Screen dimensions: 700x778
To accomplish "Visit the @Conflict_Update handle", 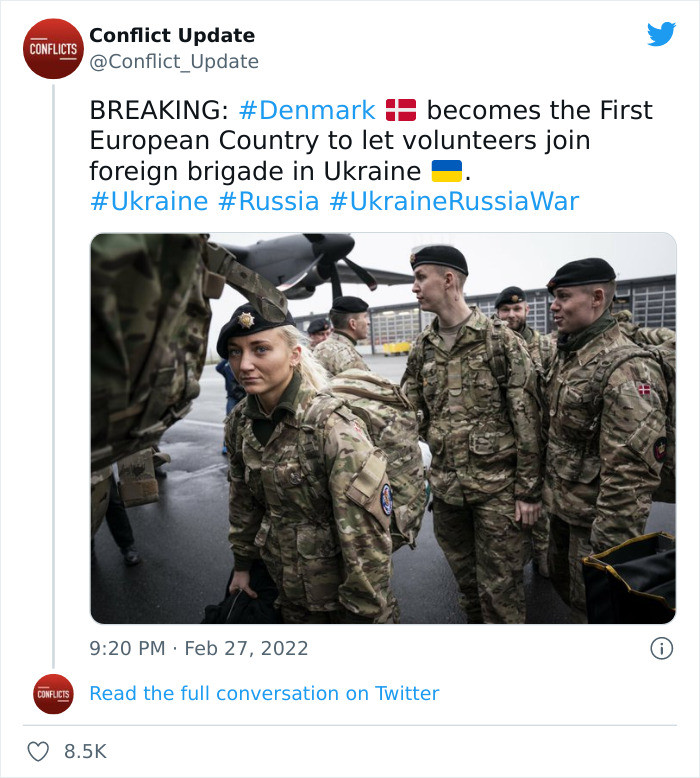I will point(174,61).
